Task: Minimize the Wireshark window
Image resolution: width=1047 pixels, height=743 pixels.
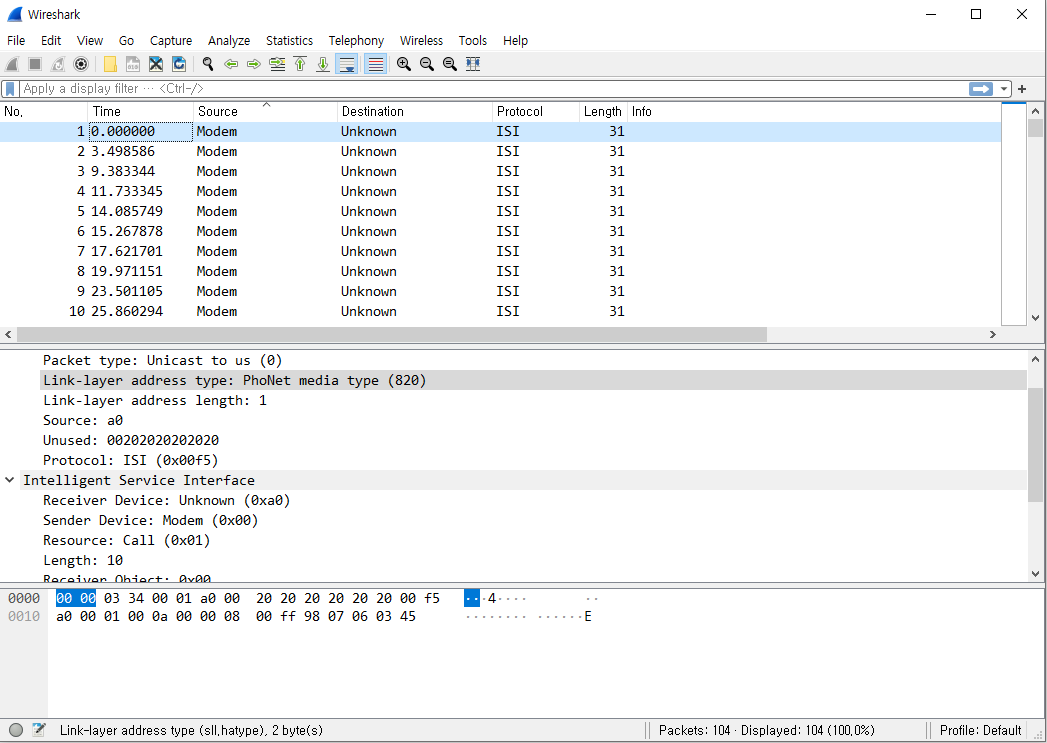Action: 931,14
